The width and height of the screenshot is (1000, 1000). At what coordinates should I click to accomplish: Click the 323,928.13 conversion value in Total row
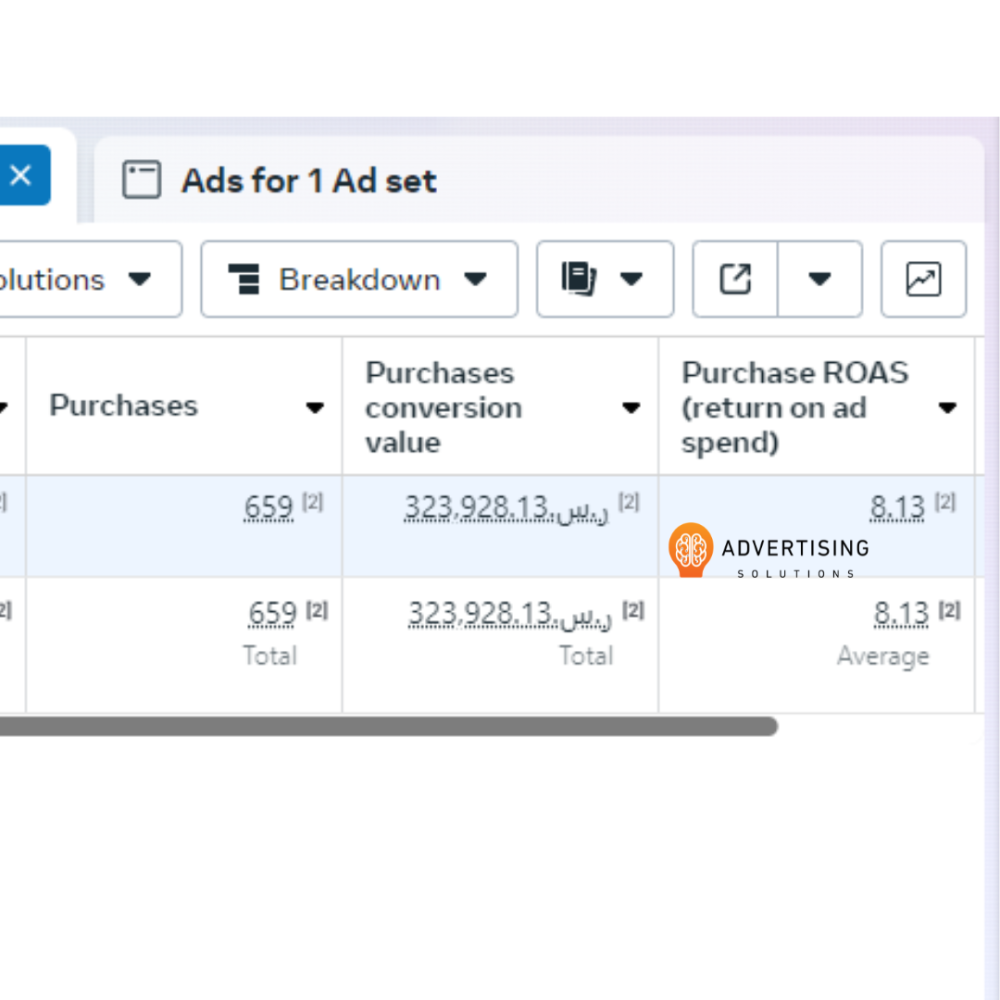(509, 613)
